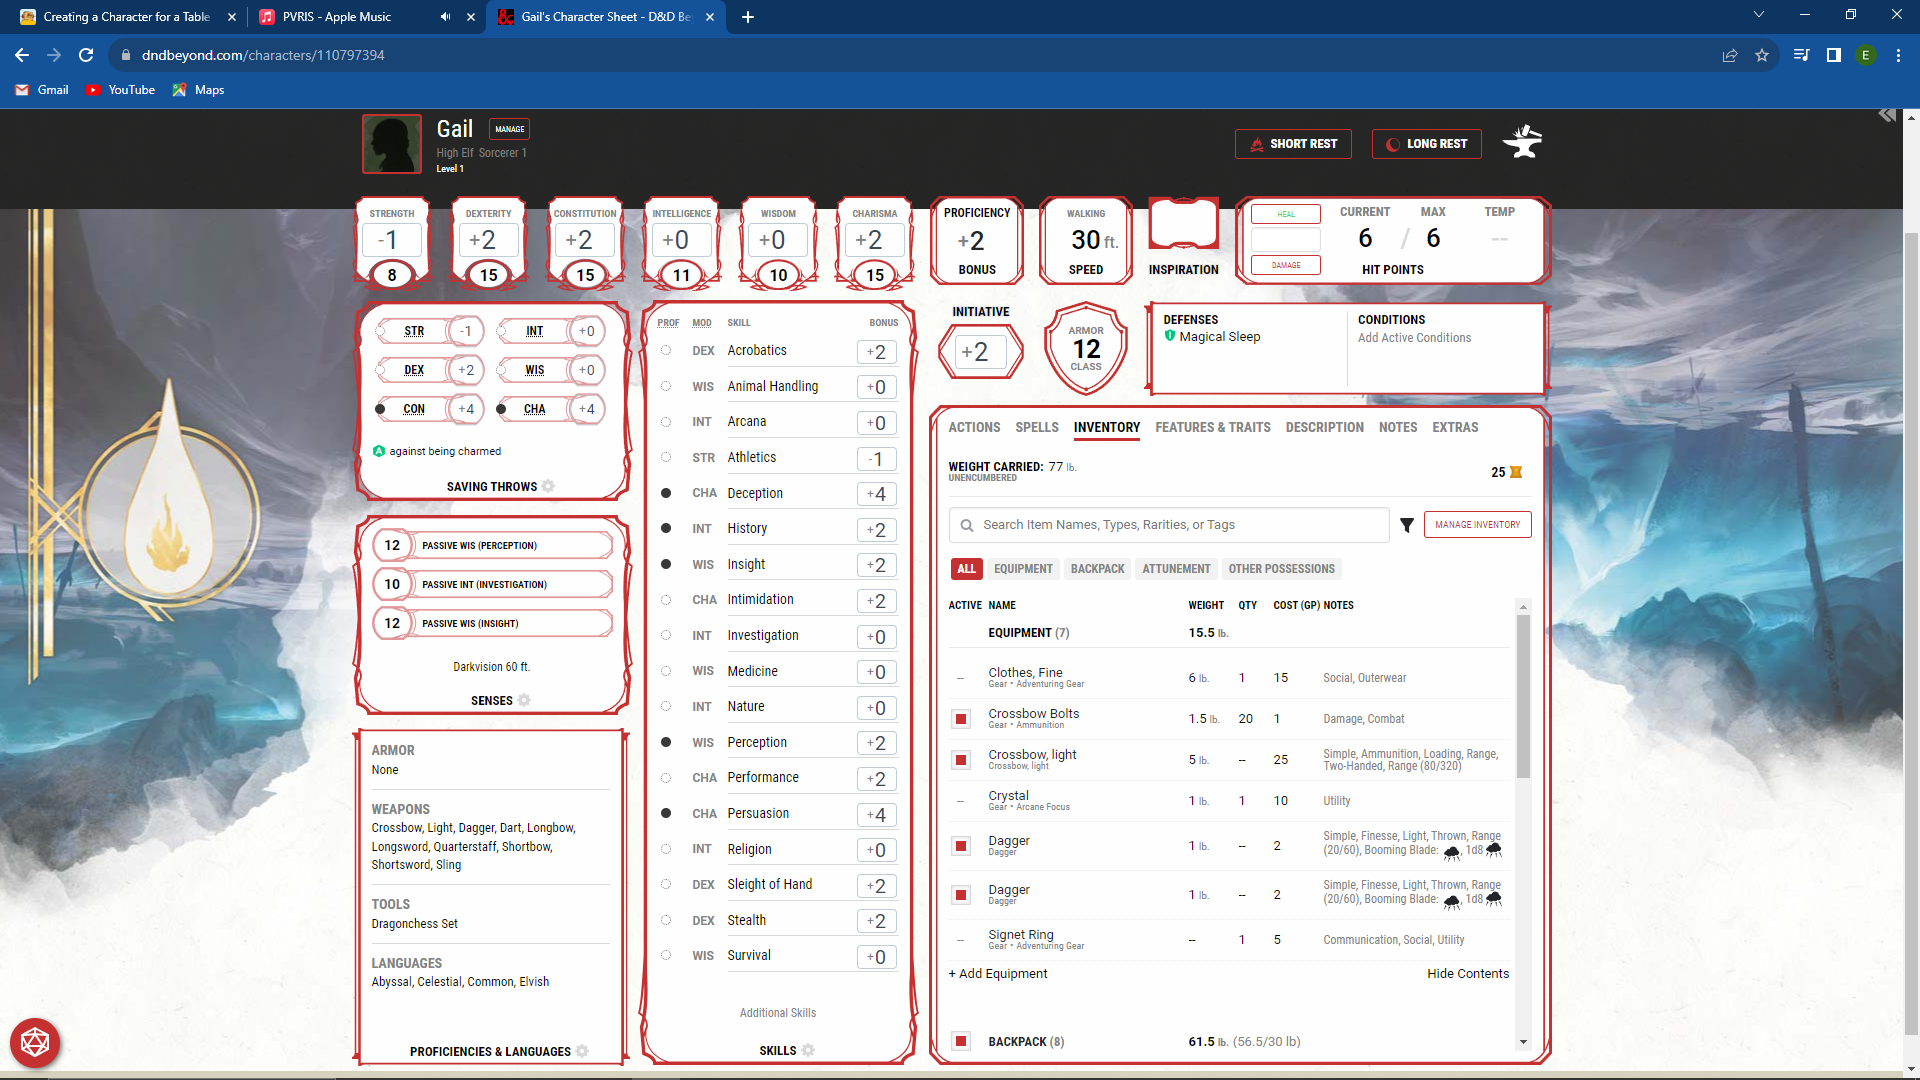Toggle the active equip checkbox for the Backpack
The image size is (1920, 1080).
click(x=961, y=1041)
